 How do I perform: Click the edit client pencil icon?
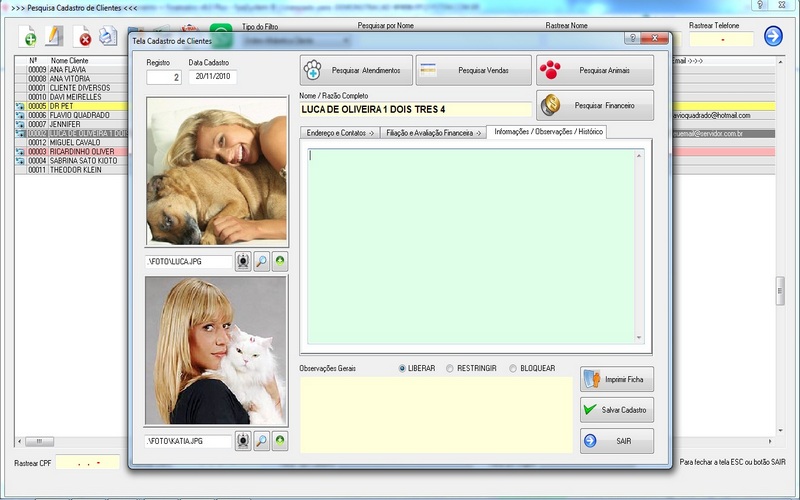pos(54,36)
